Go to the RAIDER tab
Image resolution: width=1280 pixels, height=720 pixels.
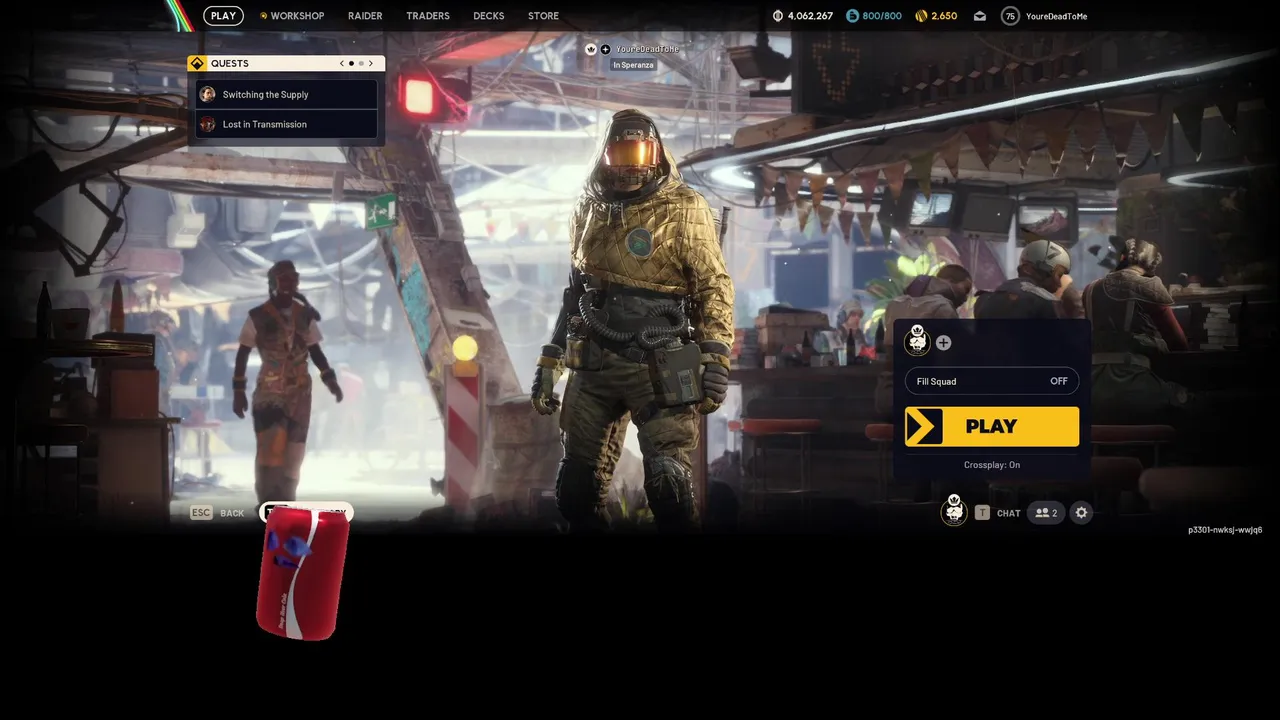point(365,16)
